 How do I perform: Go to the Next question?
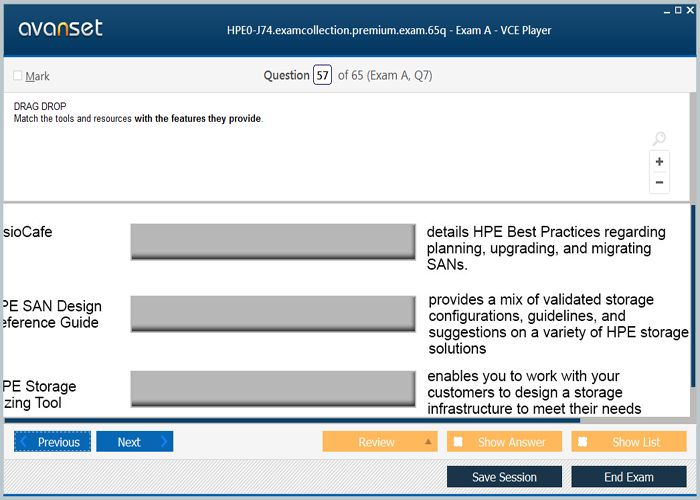(134, 442)
